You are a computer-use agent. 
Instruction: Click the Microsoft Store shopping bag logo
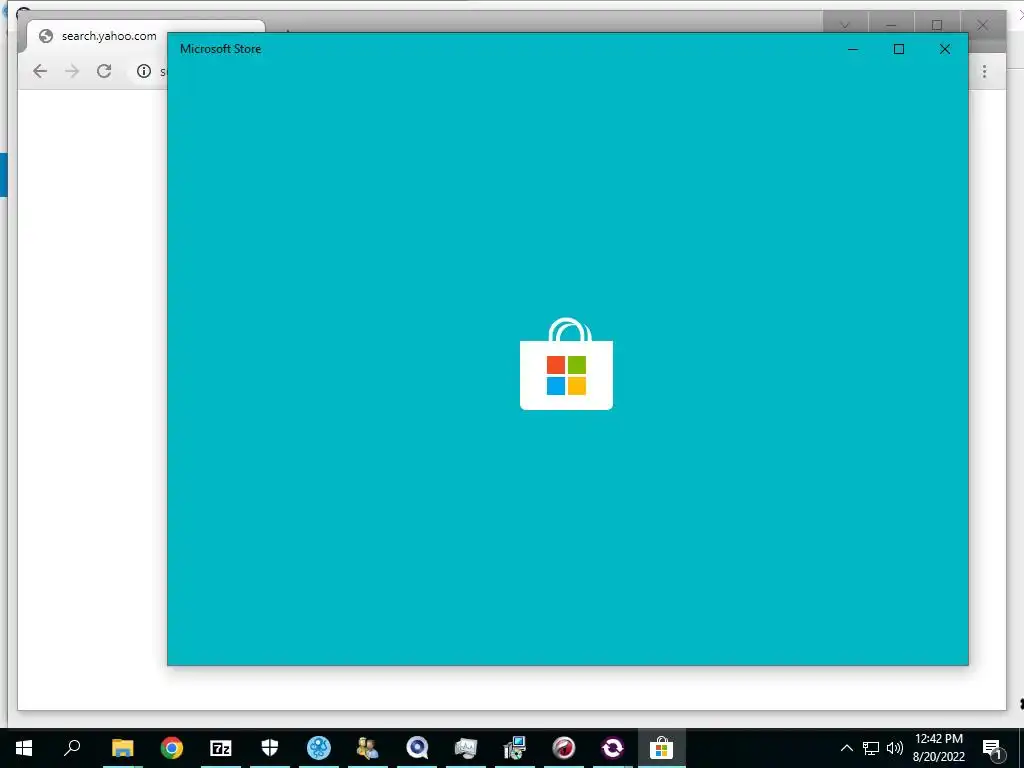click(x=566, y=364)
